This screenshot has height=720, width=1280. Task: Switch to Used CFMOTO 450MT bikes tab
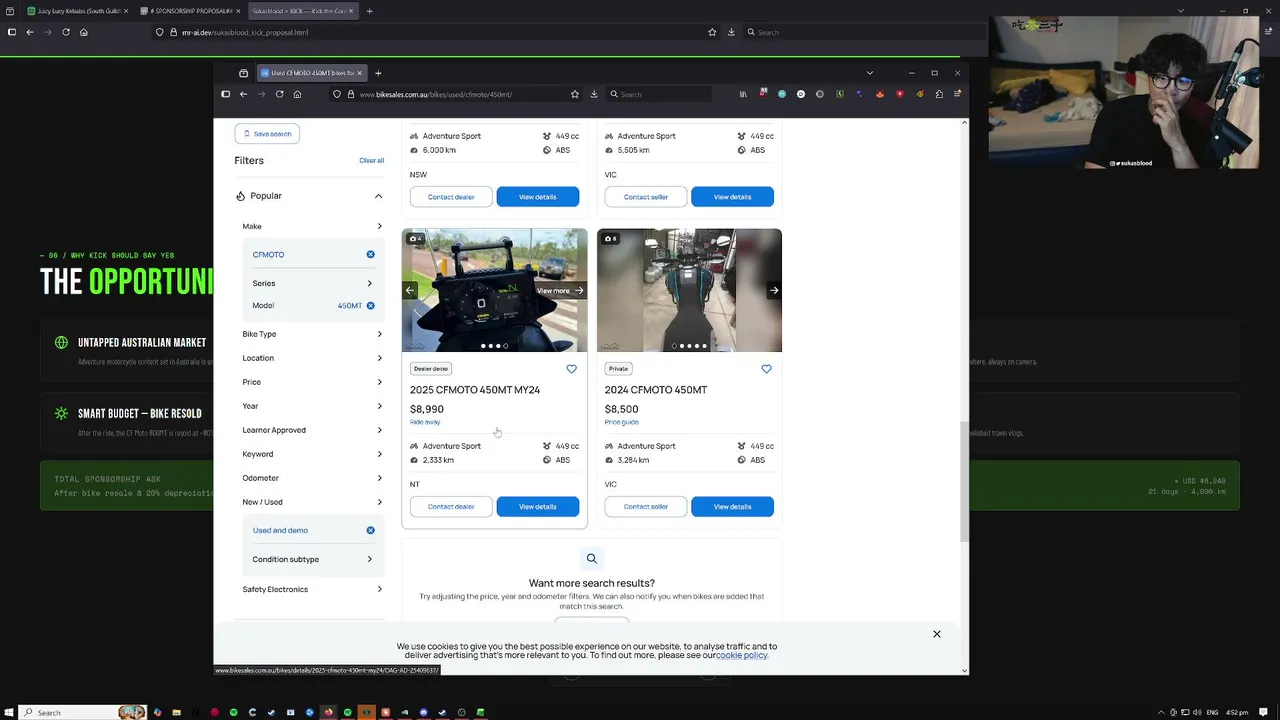[x=310, y=73]
